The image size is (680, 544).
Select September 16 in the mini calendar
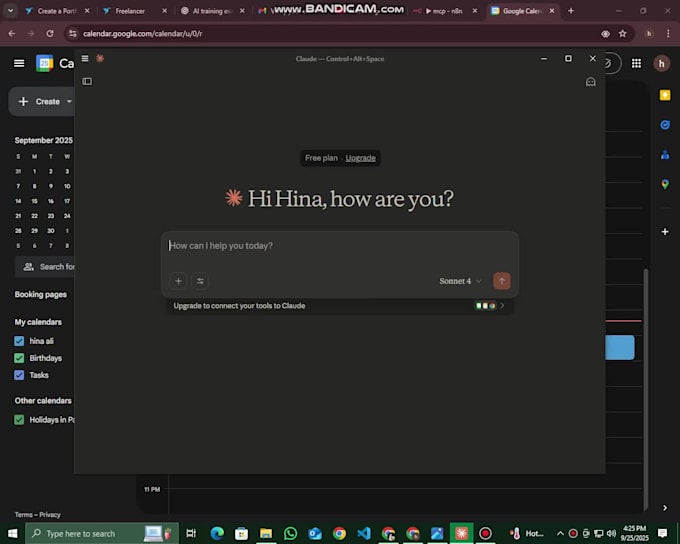51,201
